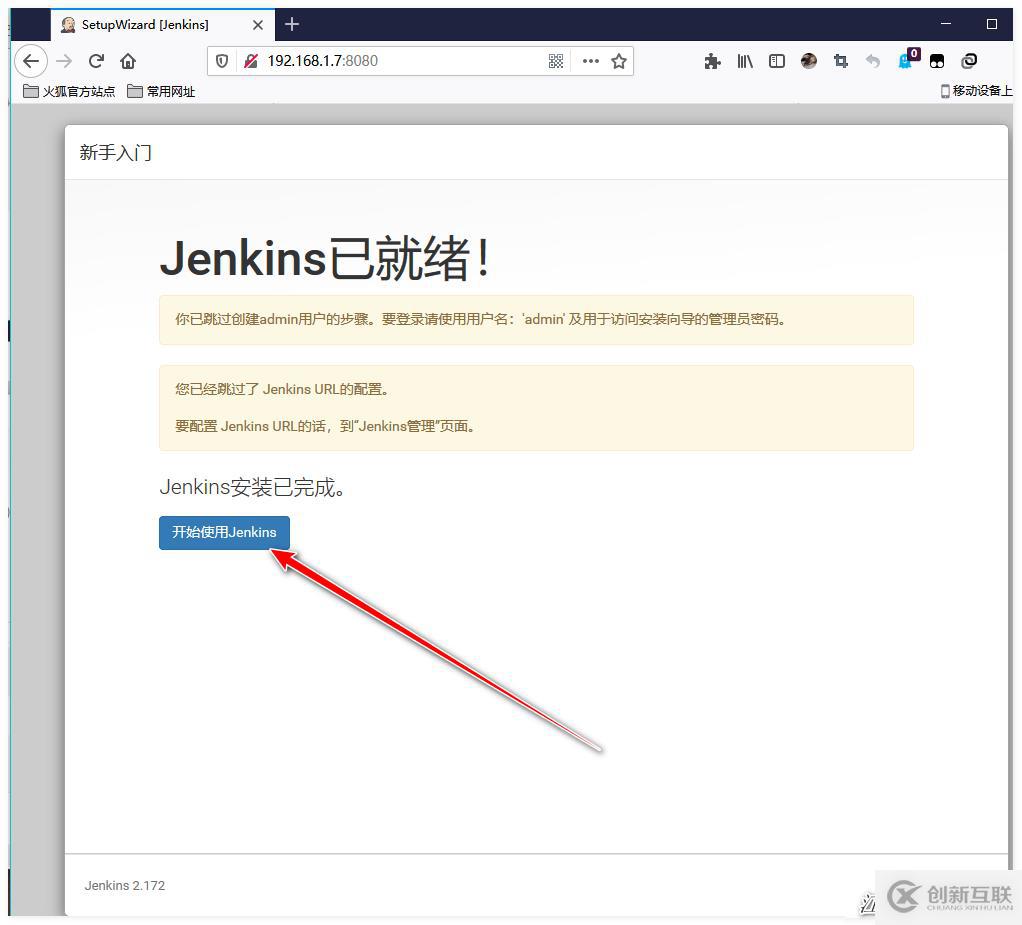The height and width of the screenshot is (925, 1022).
Task: Maximize the browser window
Action: tap(992, 24)
